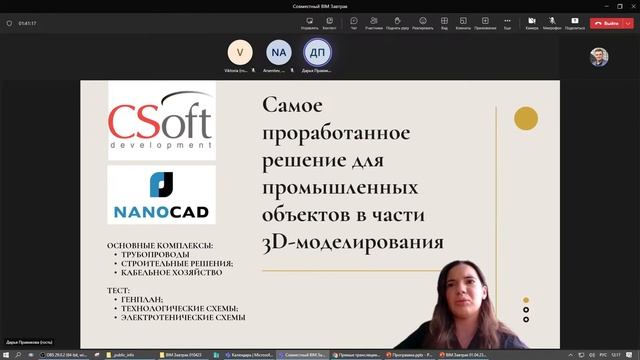This screenshot has height=360, width=640.
Task: Click the 'КАБЕЛЬНОЕ ХОЗЯЙСТВО' bullet
Action: coord(172,273)
